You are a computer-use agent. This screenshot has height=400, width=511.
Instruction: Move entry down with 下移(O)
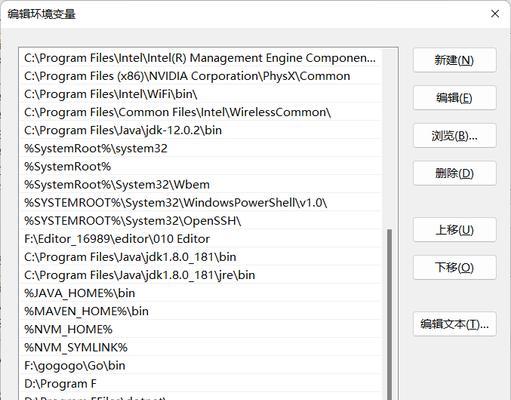coord(455,267)
